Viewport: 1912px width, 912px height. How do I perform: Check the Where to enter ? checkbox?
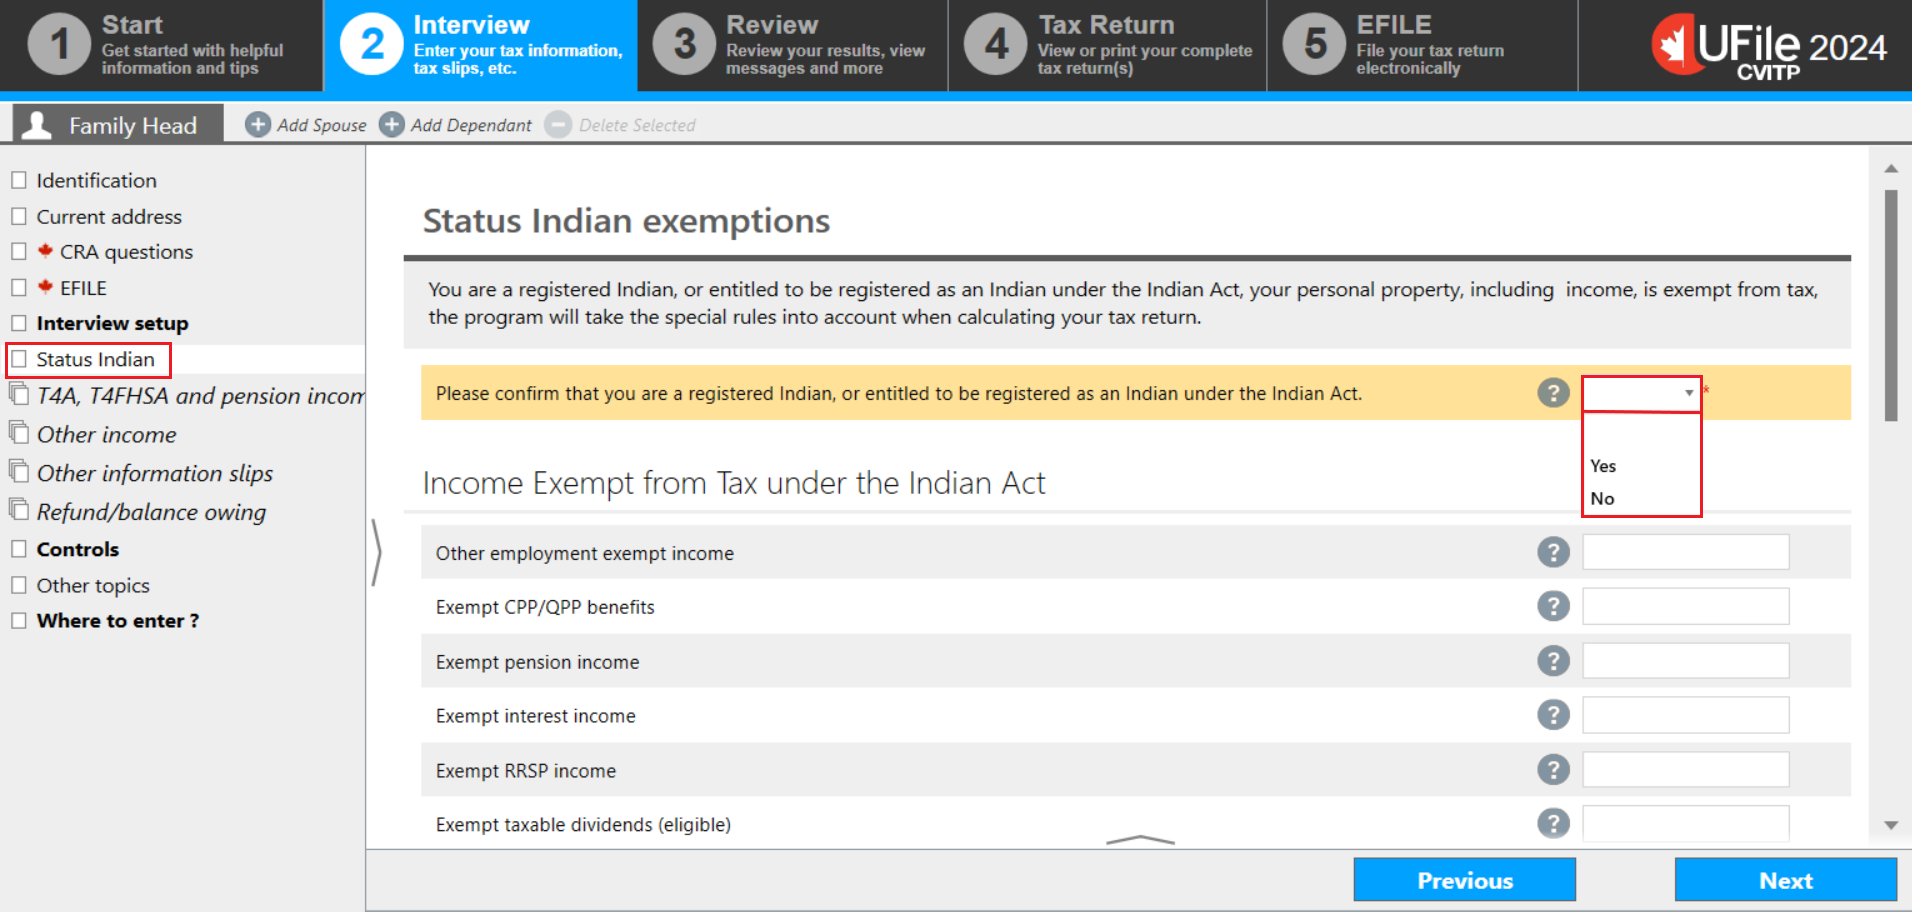[x=18, y=620]
